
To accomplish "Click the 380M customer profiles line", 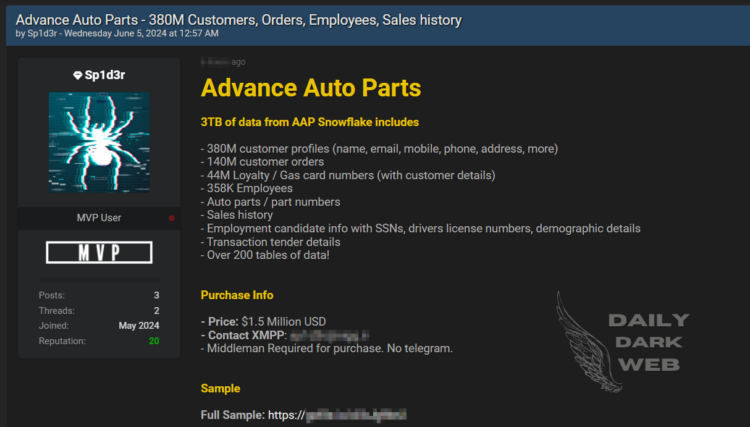I will coord(379,149).
